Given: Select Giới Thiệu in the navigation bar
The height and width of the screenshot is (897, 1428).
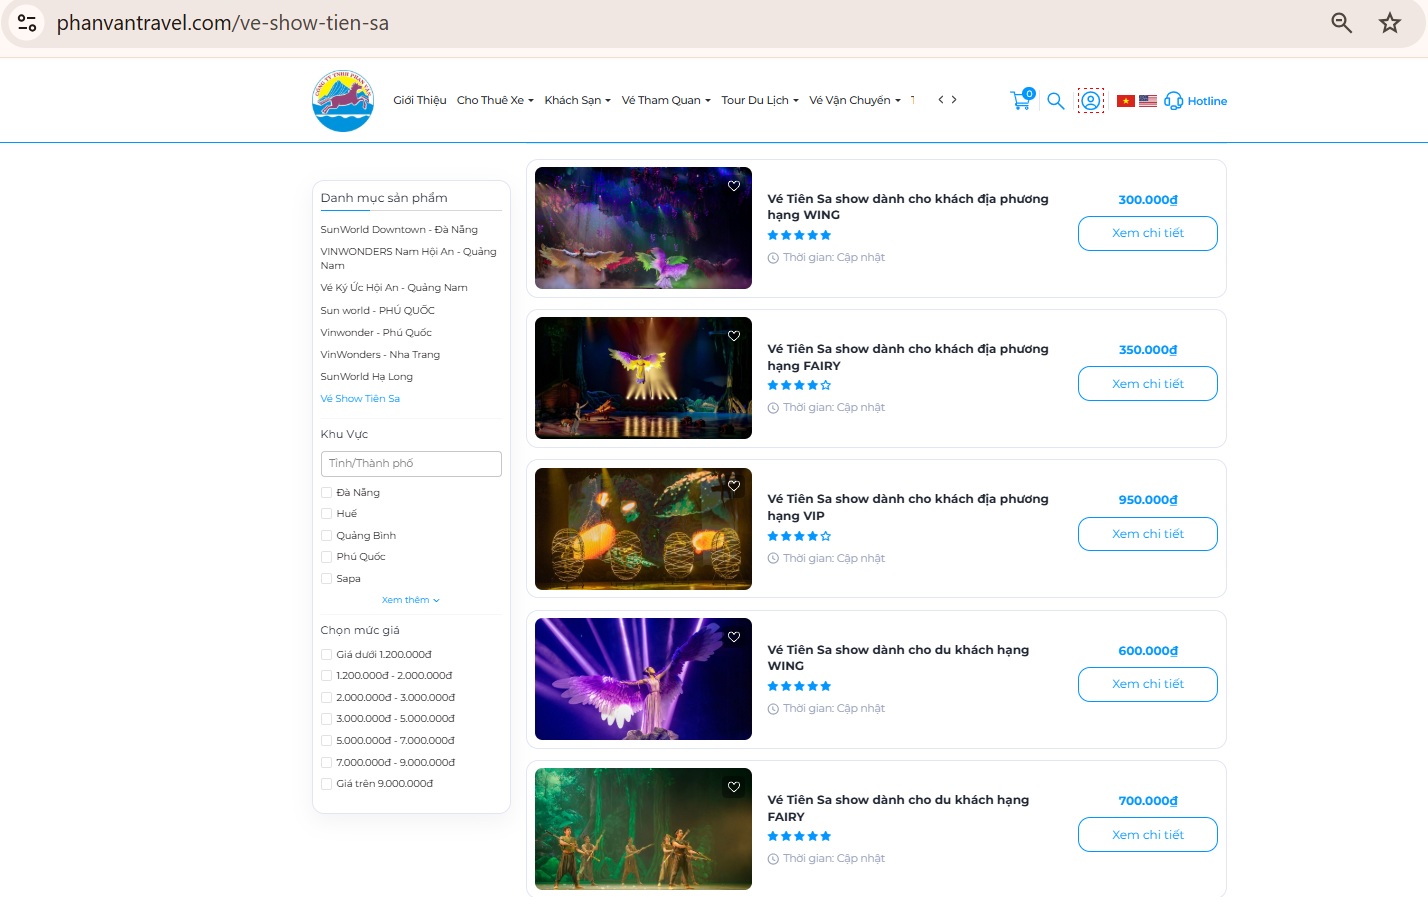Looking at the screenshot, I should point(419,100).
